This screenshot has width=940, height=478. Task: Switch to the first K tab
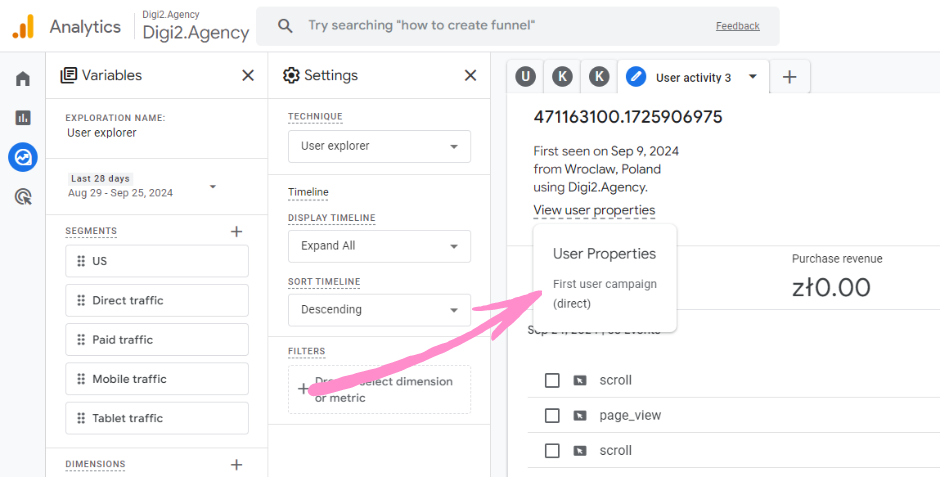coord(562,77)
